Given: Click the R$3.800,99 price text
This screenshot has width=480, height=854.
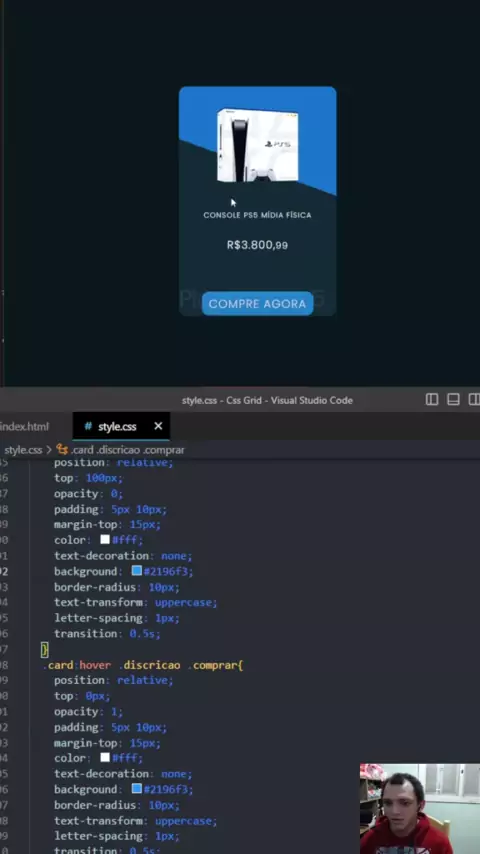Looking at the screenshot, I should point(257,245).
